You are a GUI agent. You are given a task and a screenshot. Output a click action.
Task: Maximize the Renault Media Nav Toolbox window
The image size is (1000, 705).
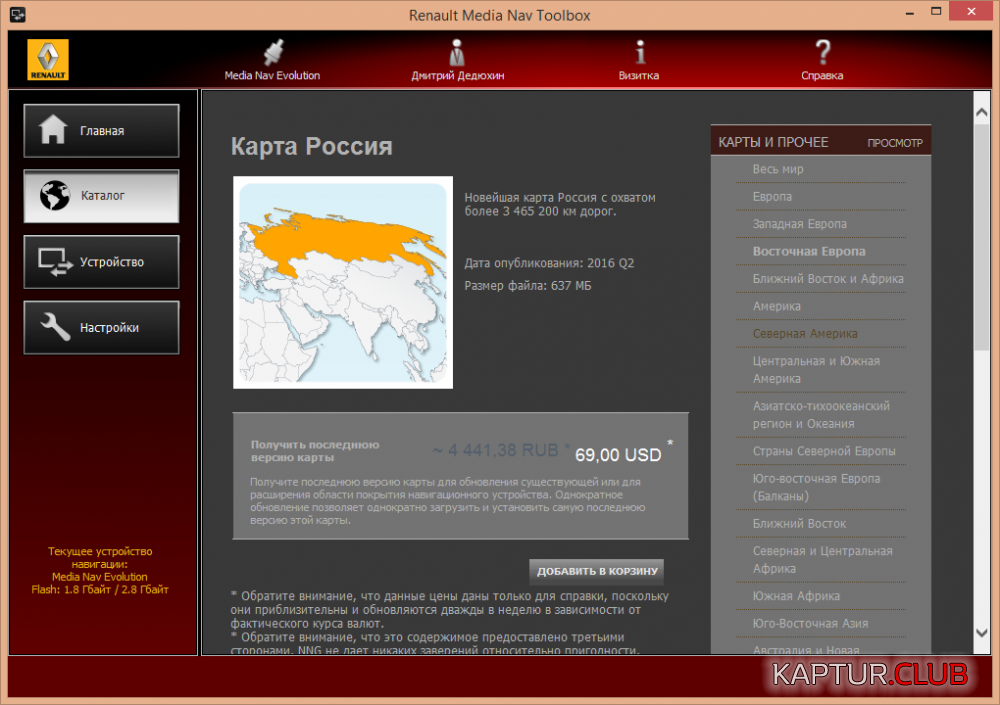point(936,11)
